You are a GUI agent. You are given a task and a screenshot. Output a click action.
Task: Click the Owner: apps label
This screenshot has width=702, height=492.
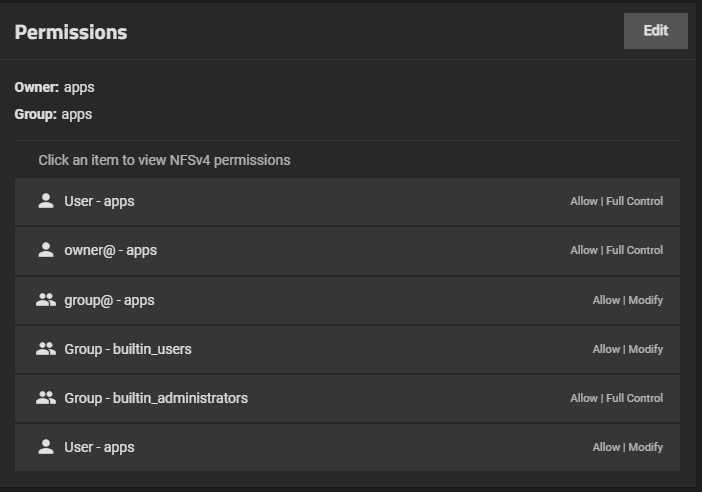(54, 87)
